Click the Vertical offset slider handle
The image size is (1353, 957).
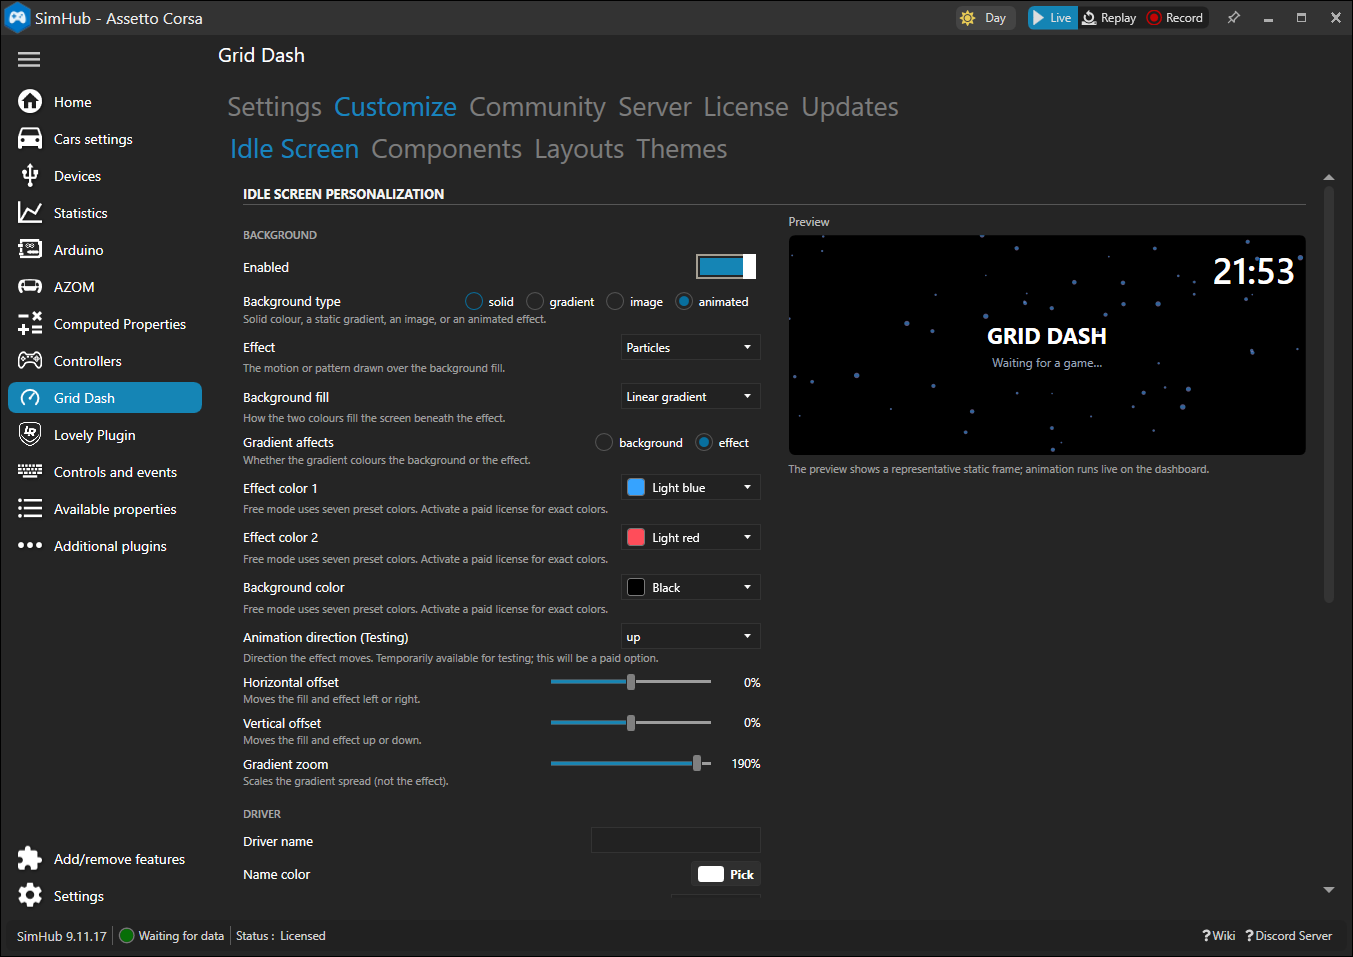click(x=631, y=722)
